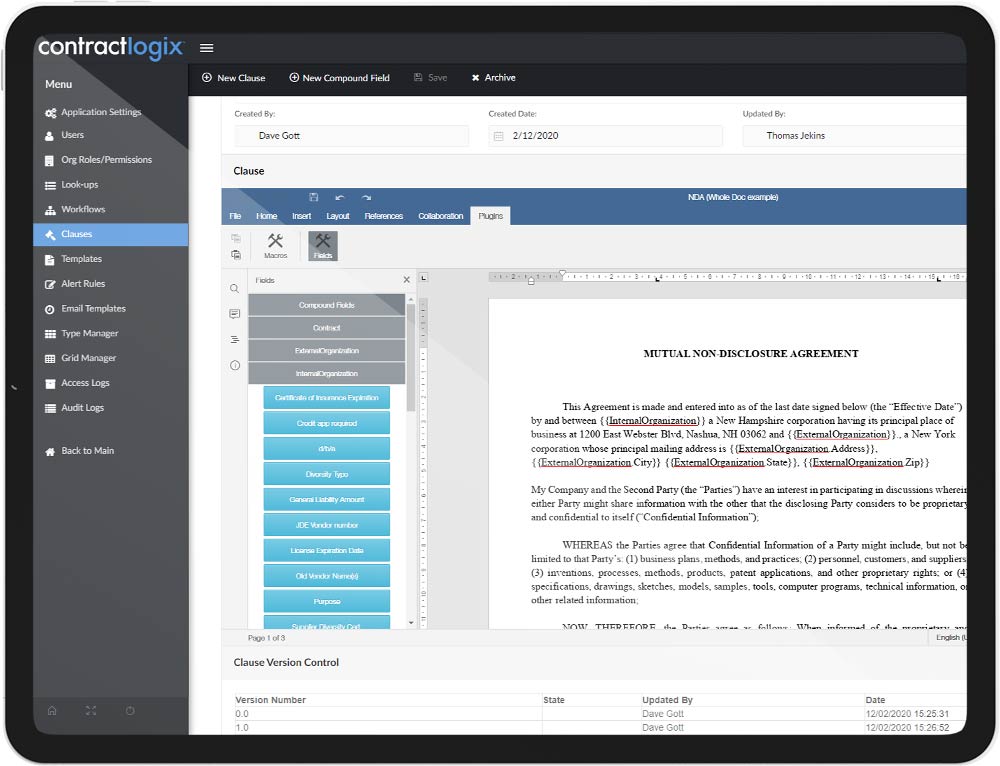The image size is (1000, 766).
Task: Open Access Logs sidebar item
Action: click(77, 383)
